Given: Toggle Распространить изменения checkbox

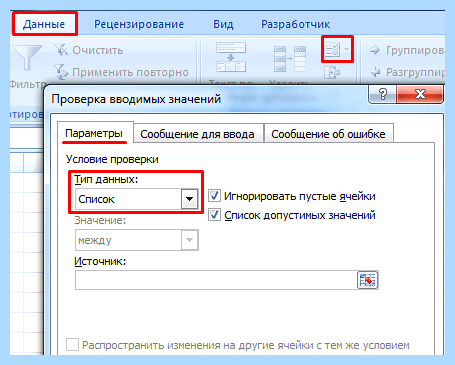Looking at the screenshot, I should [72, 345].
